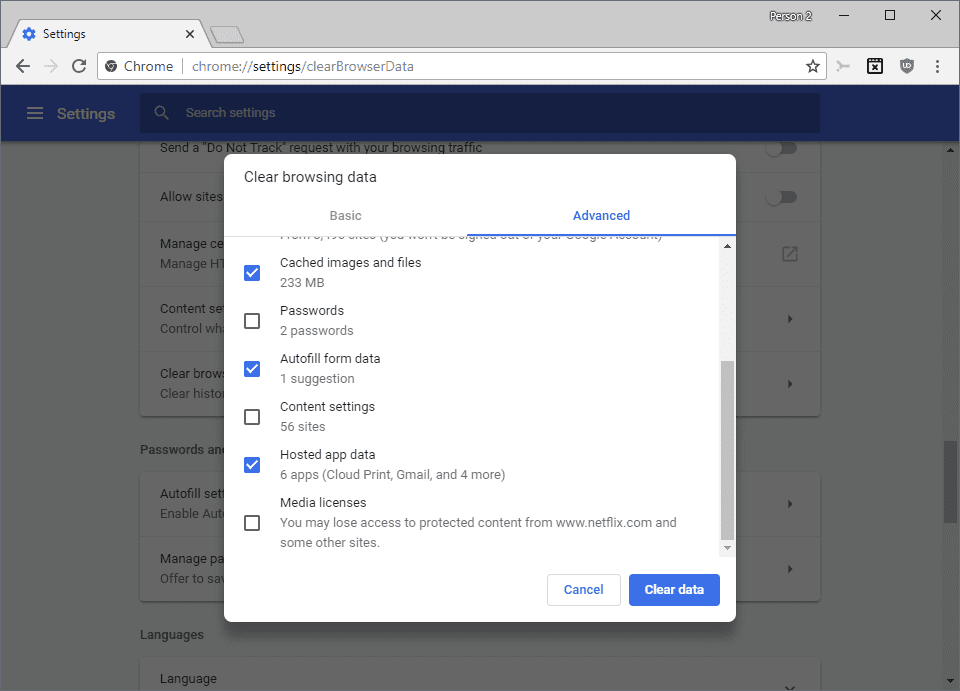Click the '2 passwords' text

pyautogui.click(x=317, y=331)
